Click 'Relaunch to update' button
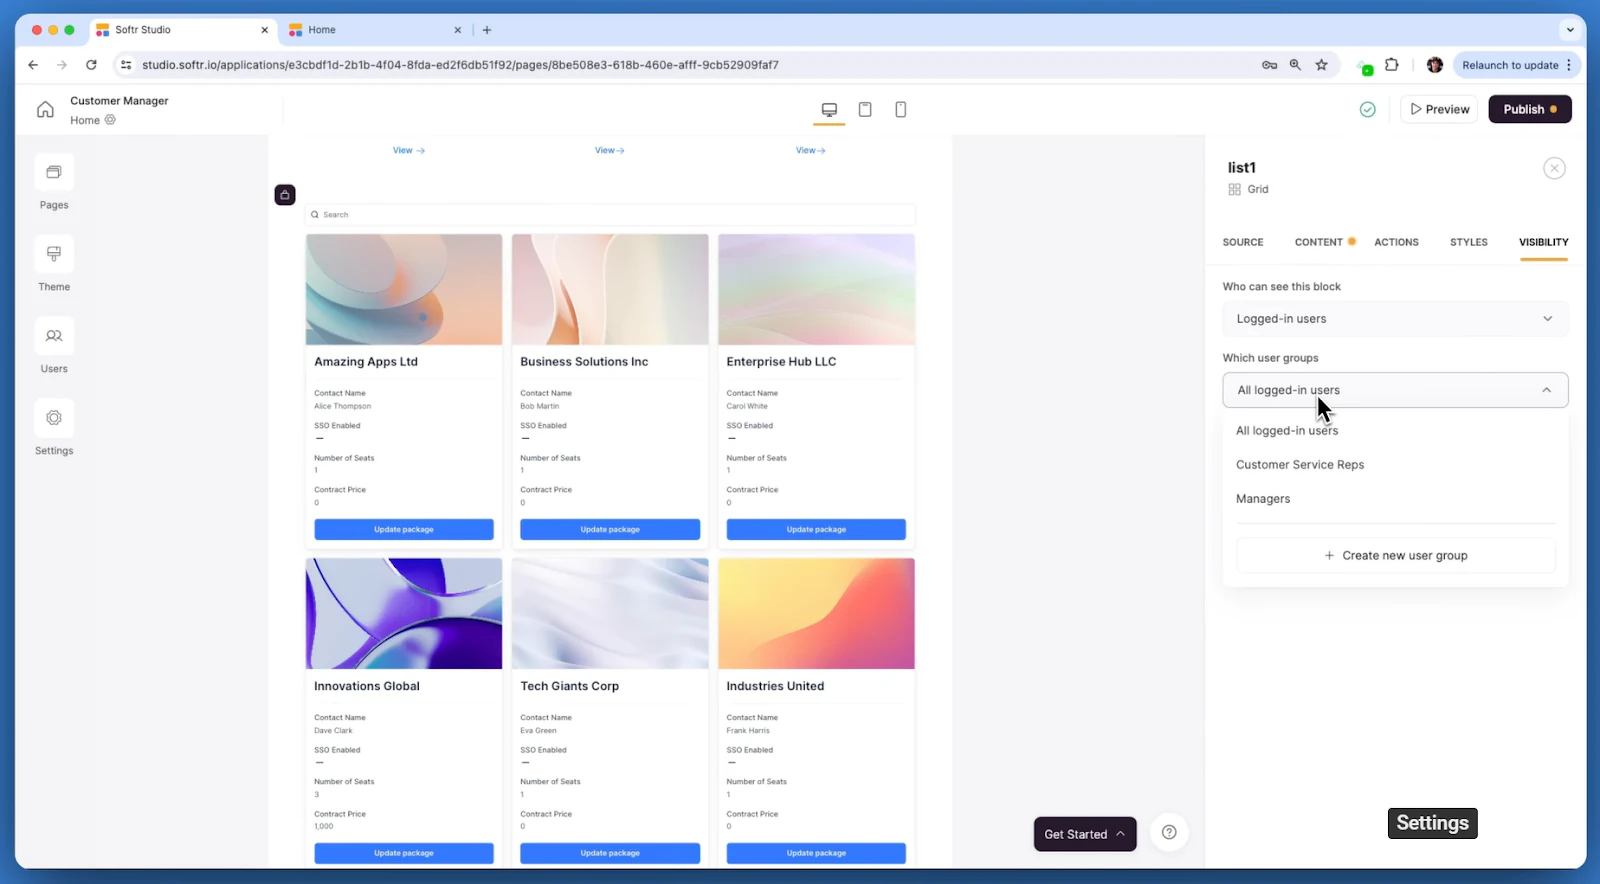1600x884 pixels. [1515, 65]
